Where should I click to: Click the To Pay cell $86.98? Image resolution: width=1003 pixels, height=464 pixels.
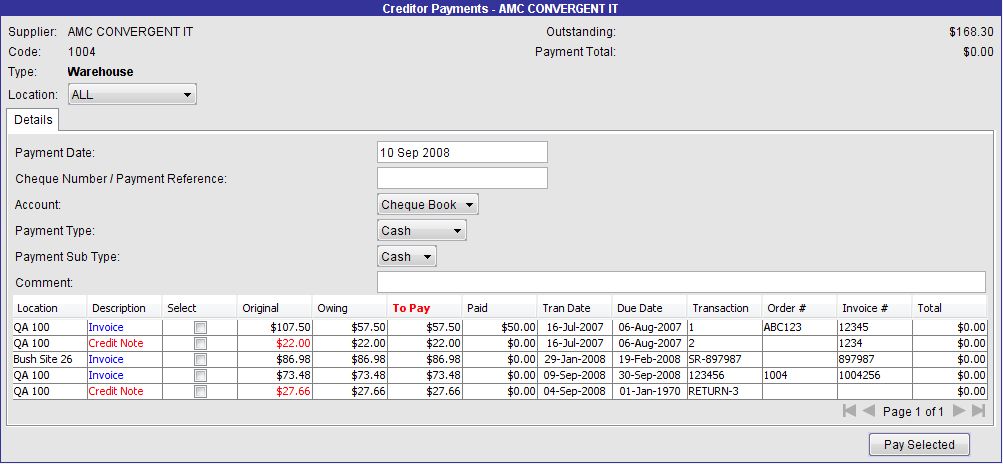tap(425, 359)
